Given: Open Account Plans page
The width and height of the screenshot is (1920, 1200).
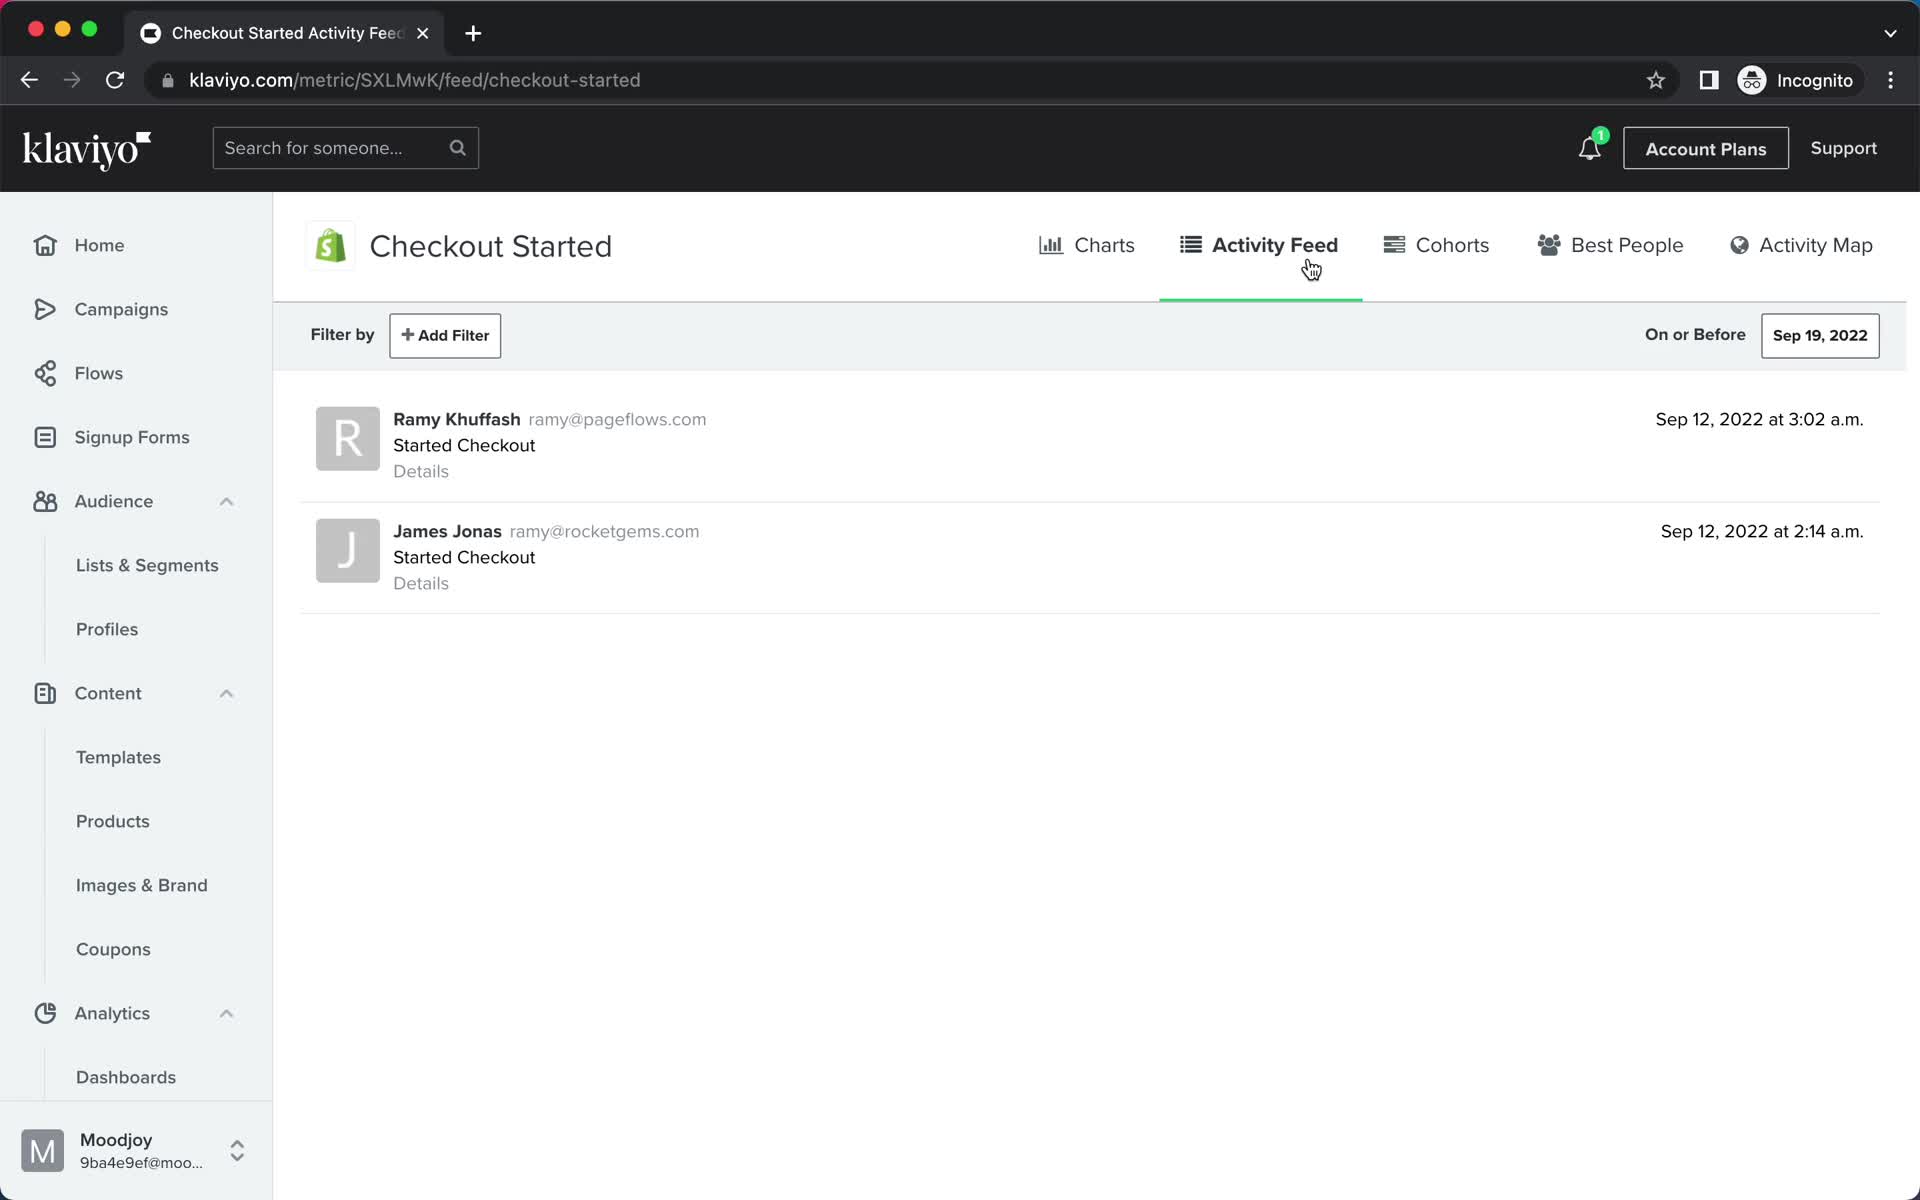Looking at the screenshot, I should (x=1706, y=148).
